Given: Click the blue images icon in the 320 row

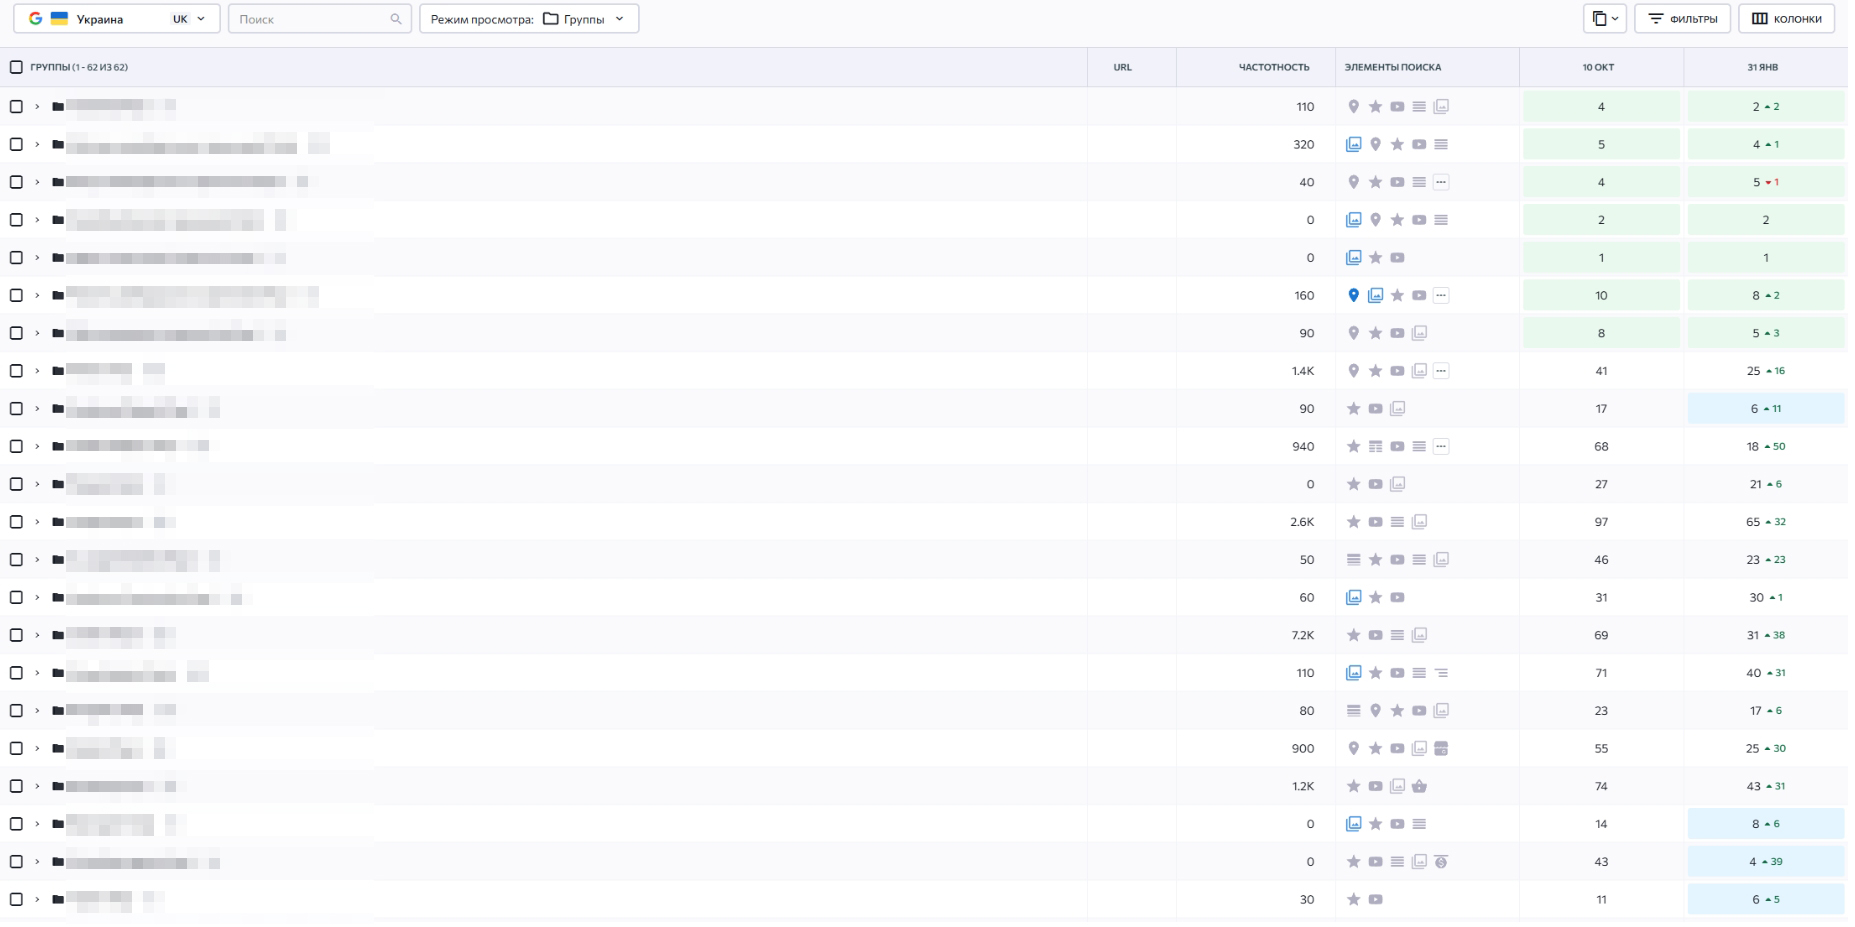Looking at the screenshot, I should [x=1354, y=144].
